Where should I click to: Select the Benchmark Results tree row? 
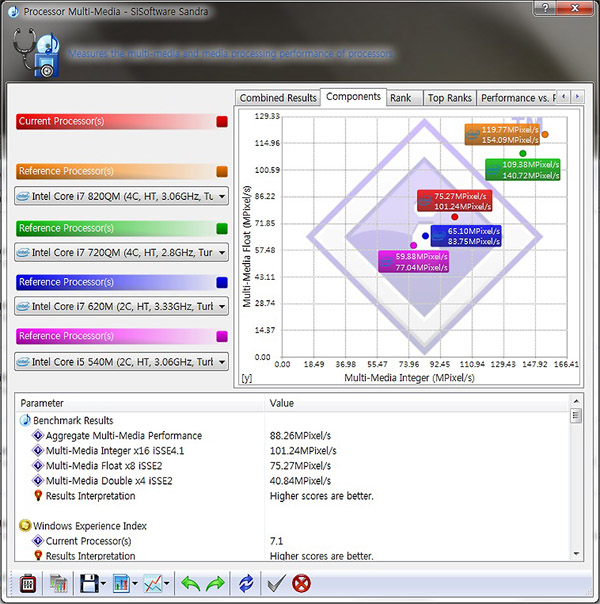coord(73,420)
